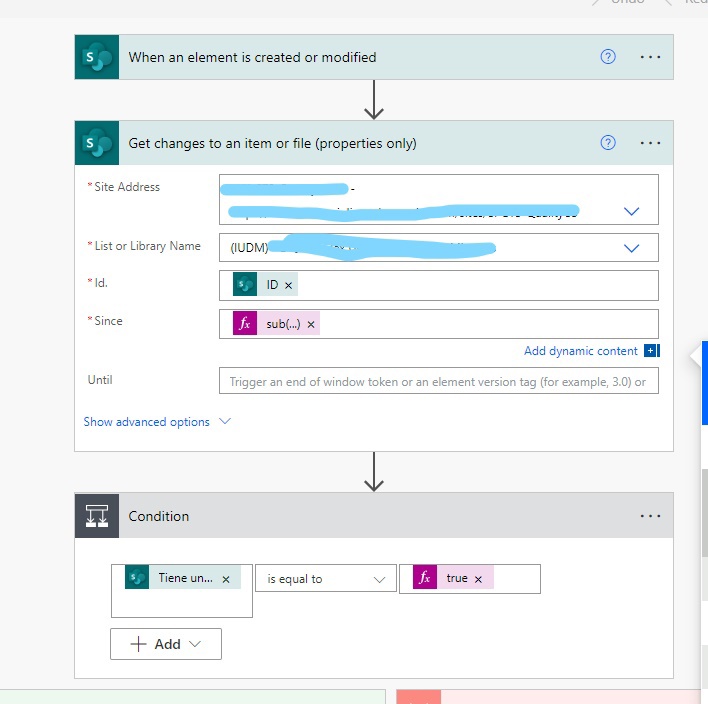Open ellipsis menu of the created or modified trigger

pyautogui.click(x=650, y=57)
